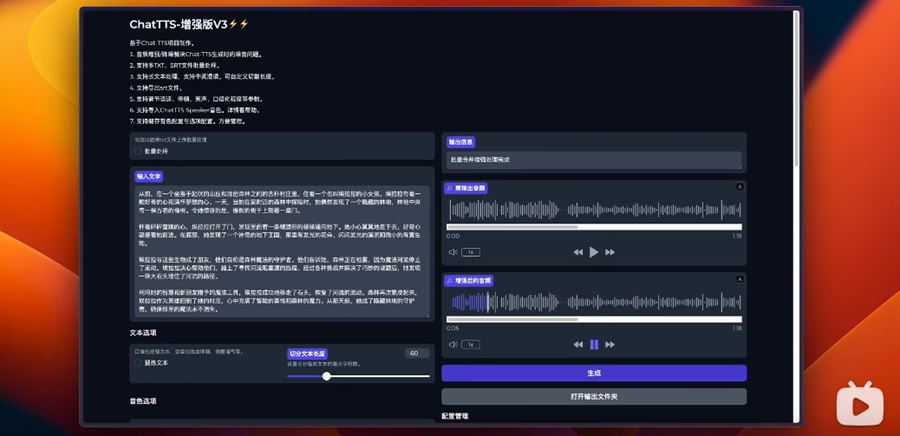Click the 文本选项 section heading

[143, 333]
